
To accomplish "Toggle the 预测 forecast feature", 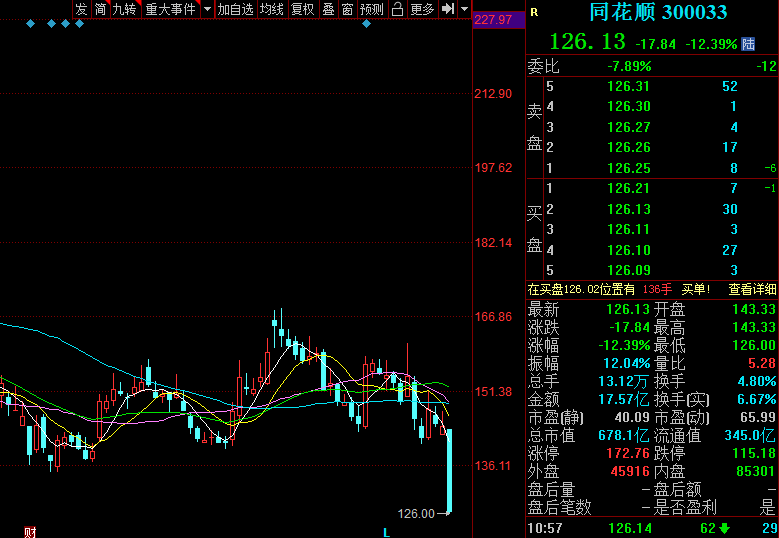I will pos(372,9).
